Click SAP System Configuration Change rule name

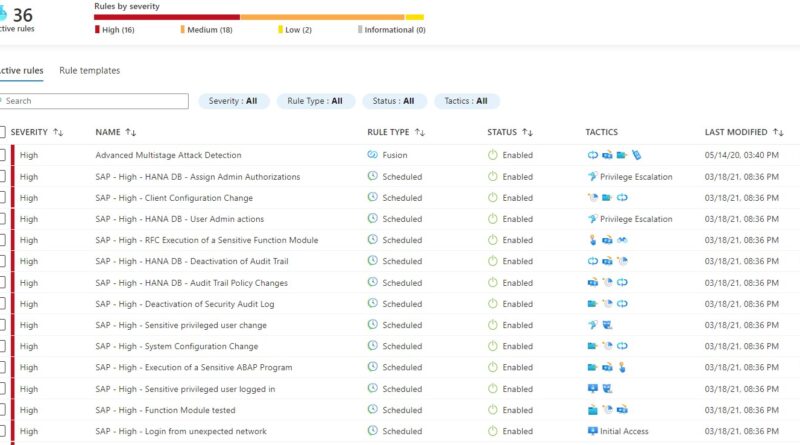click(x=177, y=346)
